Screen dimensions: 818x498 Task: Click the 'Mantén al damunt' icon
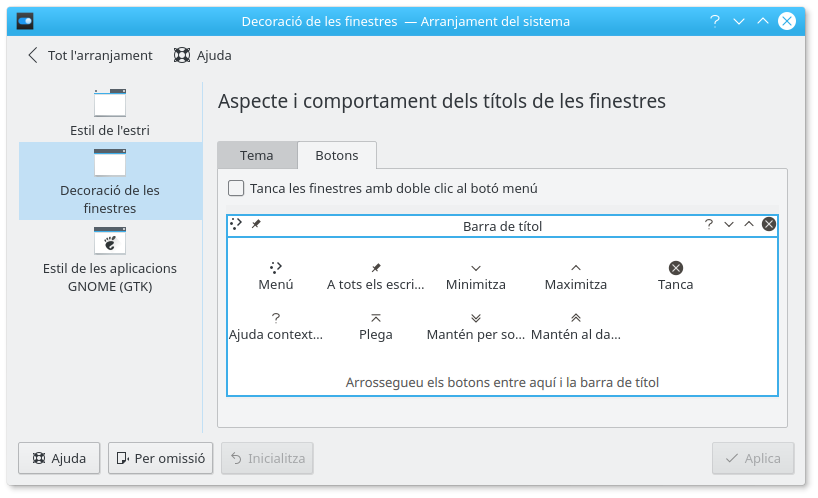click(576, 317)
